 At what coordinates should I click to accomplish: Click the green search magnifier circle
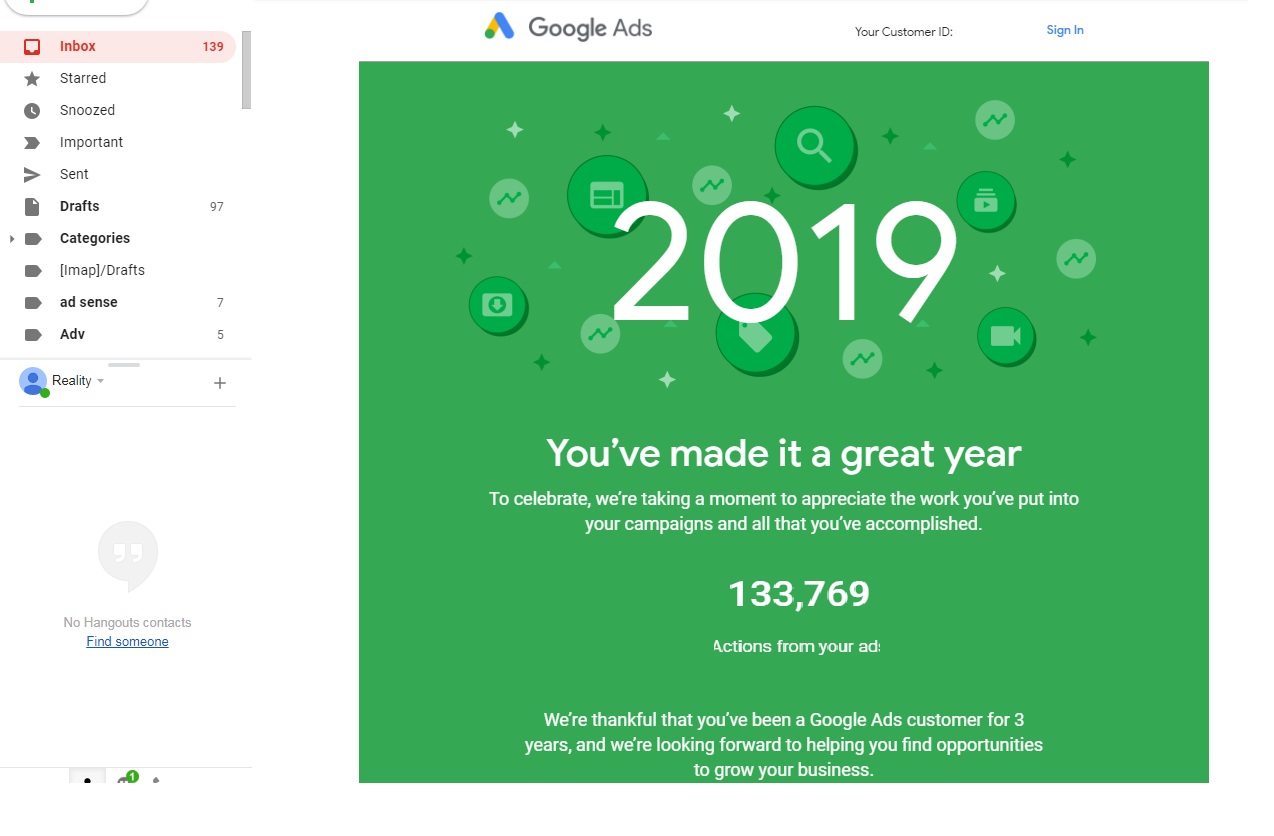click(x=814, y=146)
